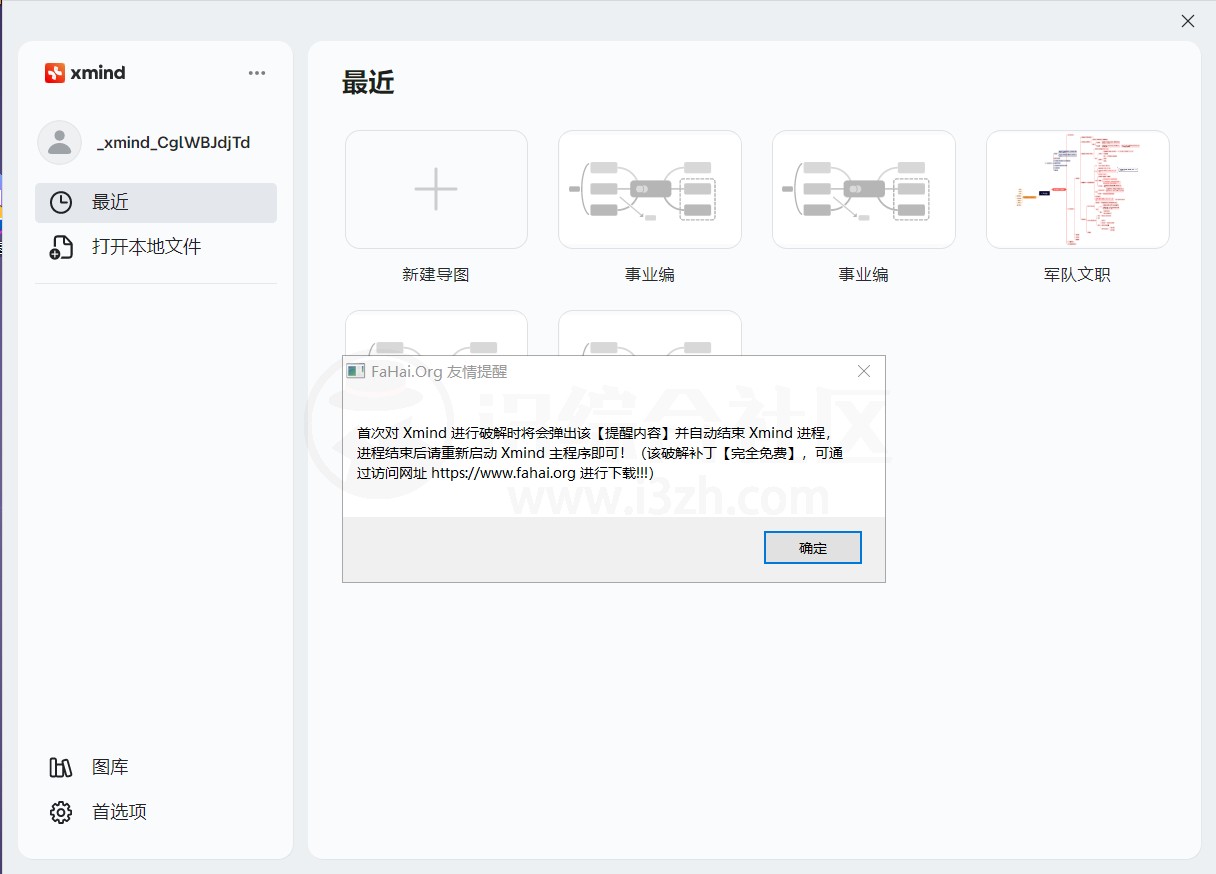Open the more options ellipsis menu
Viewport: 1216px width, 874px height.
tap(257, 72)
